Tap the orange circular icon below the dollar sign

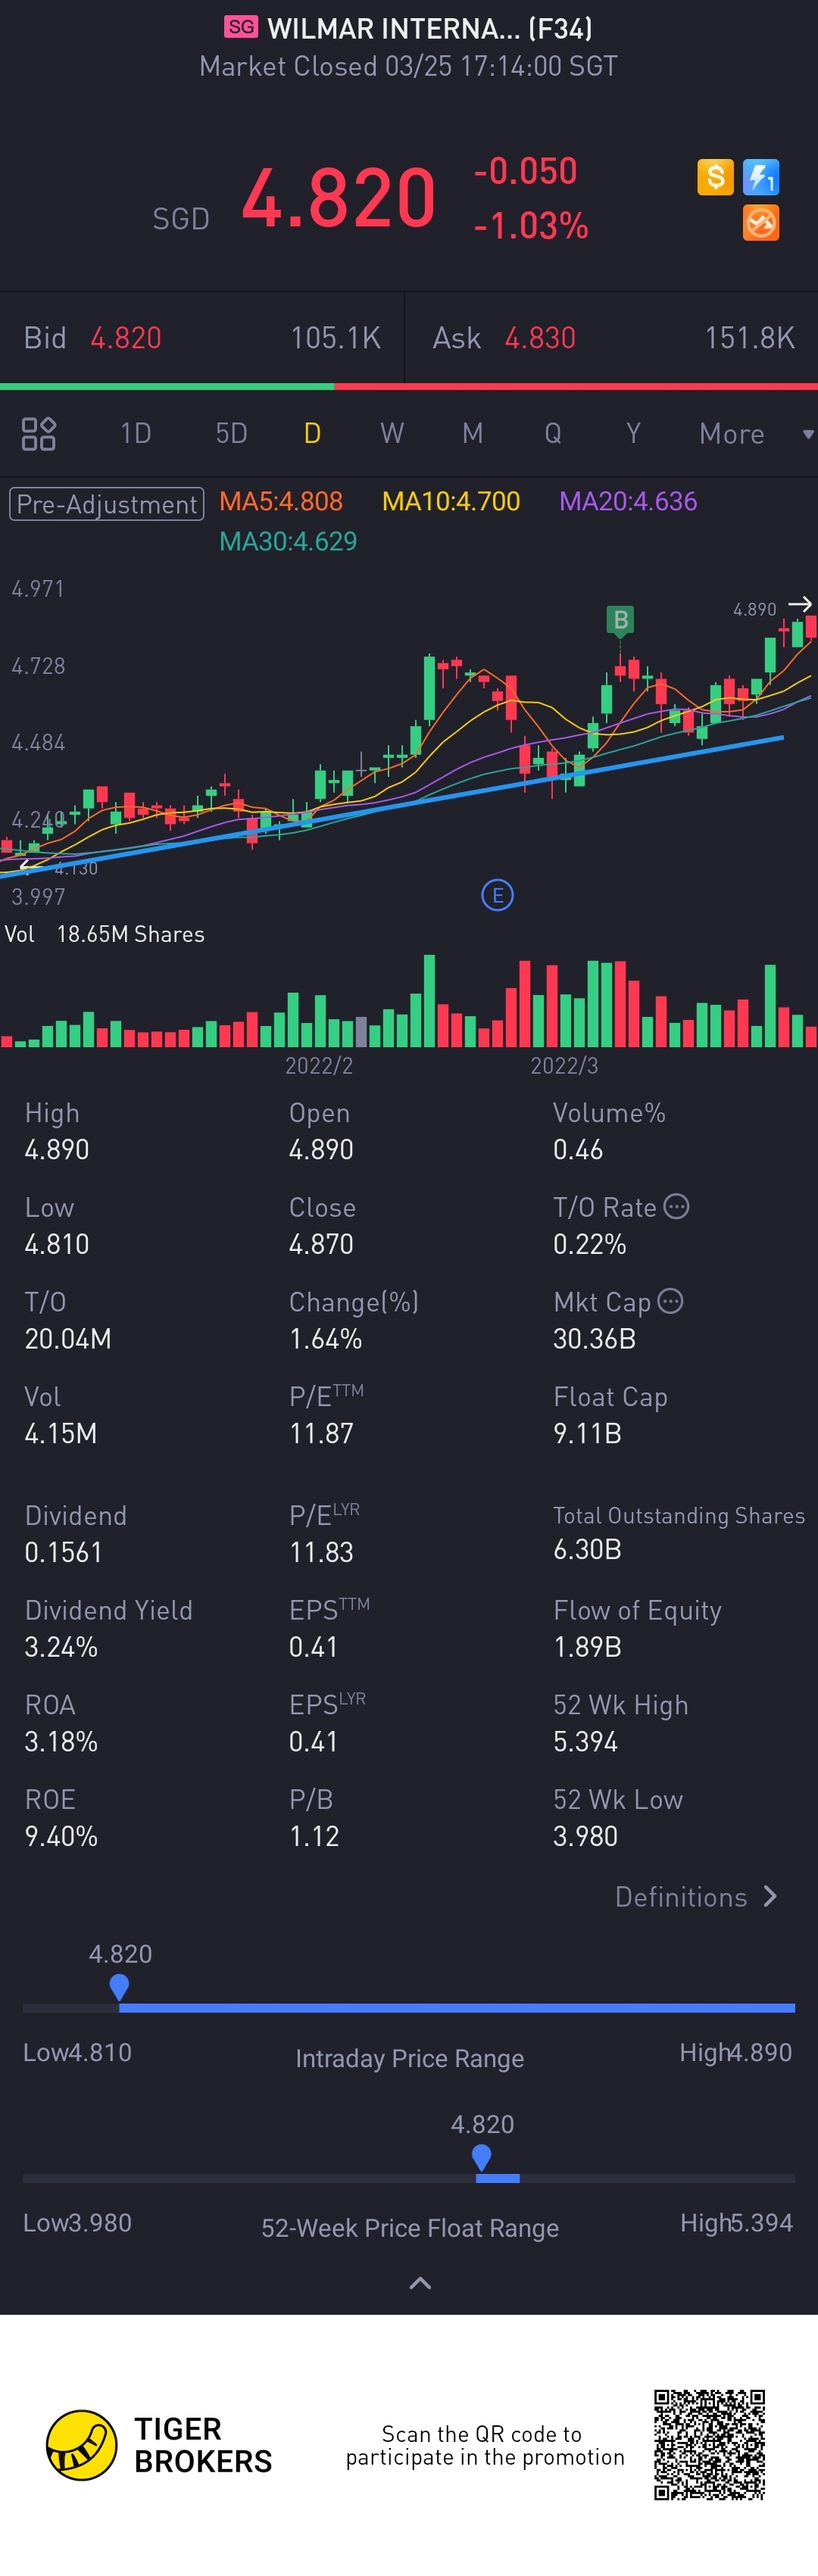point(761,223)
